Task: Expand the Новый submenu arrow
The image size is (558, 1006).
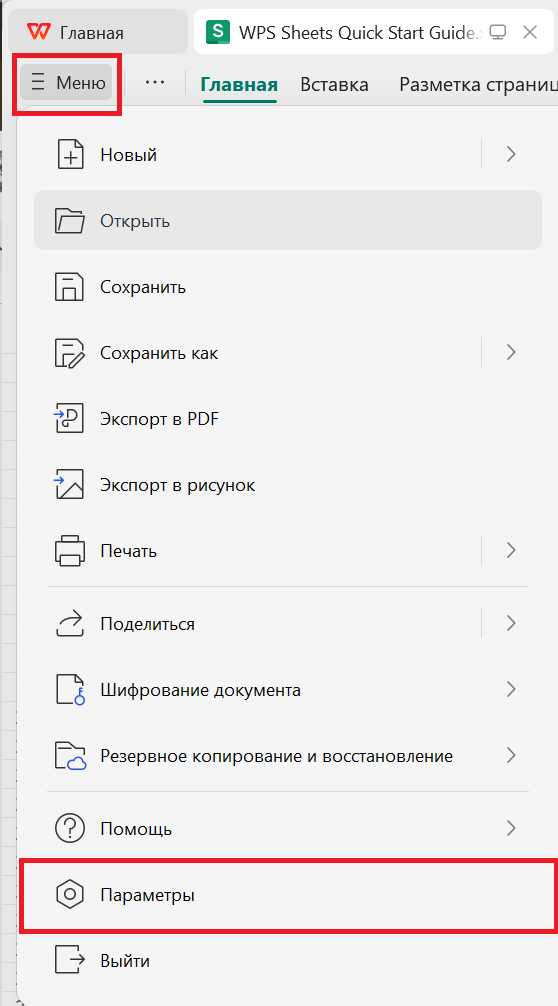Action: 511,154
